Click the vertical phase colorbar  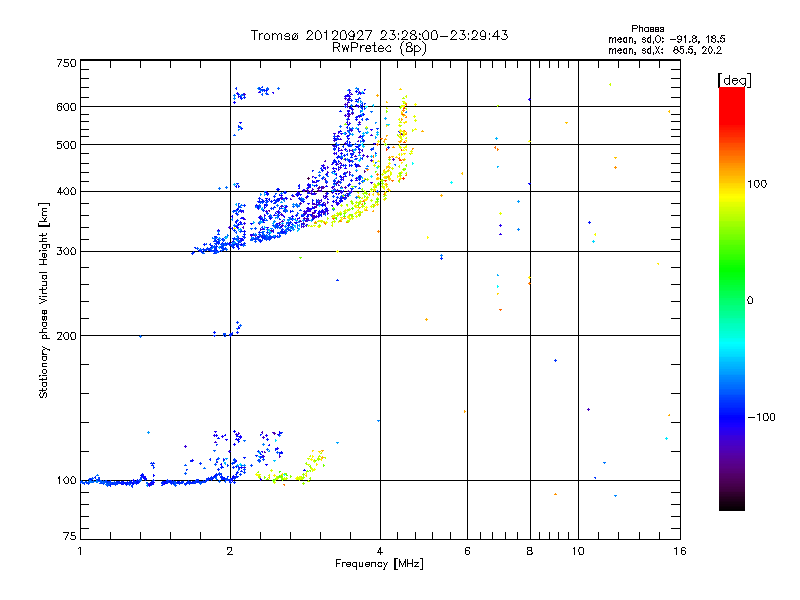[732, 298]
